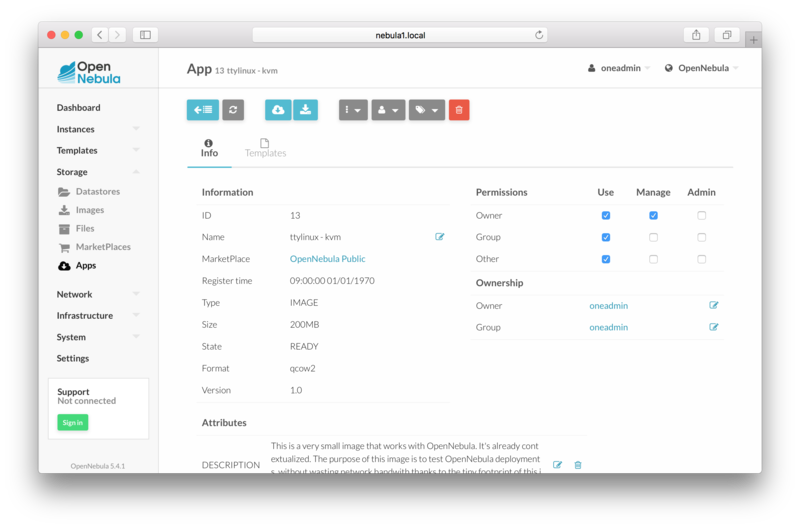Open the labels tag dropdown
800x528 pixels.
[x=426, y=110]
